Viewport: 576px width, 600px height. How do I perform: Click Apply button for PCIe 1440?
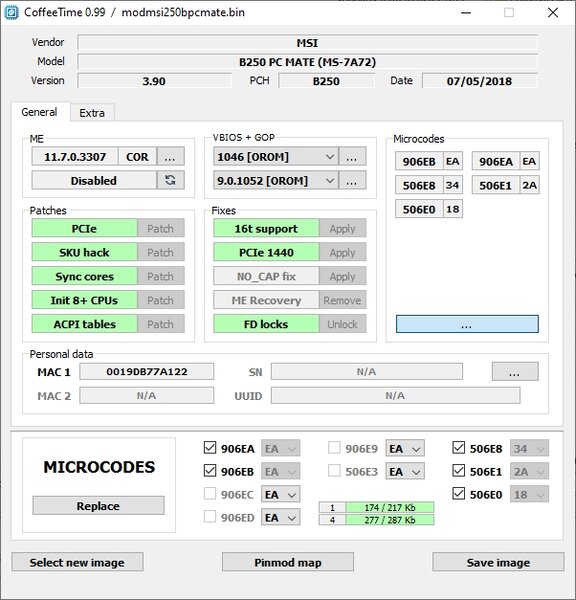[x=343, y=252]
